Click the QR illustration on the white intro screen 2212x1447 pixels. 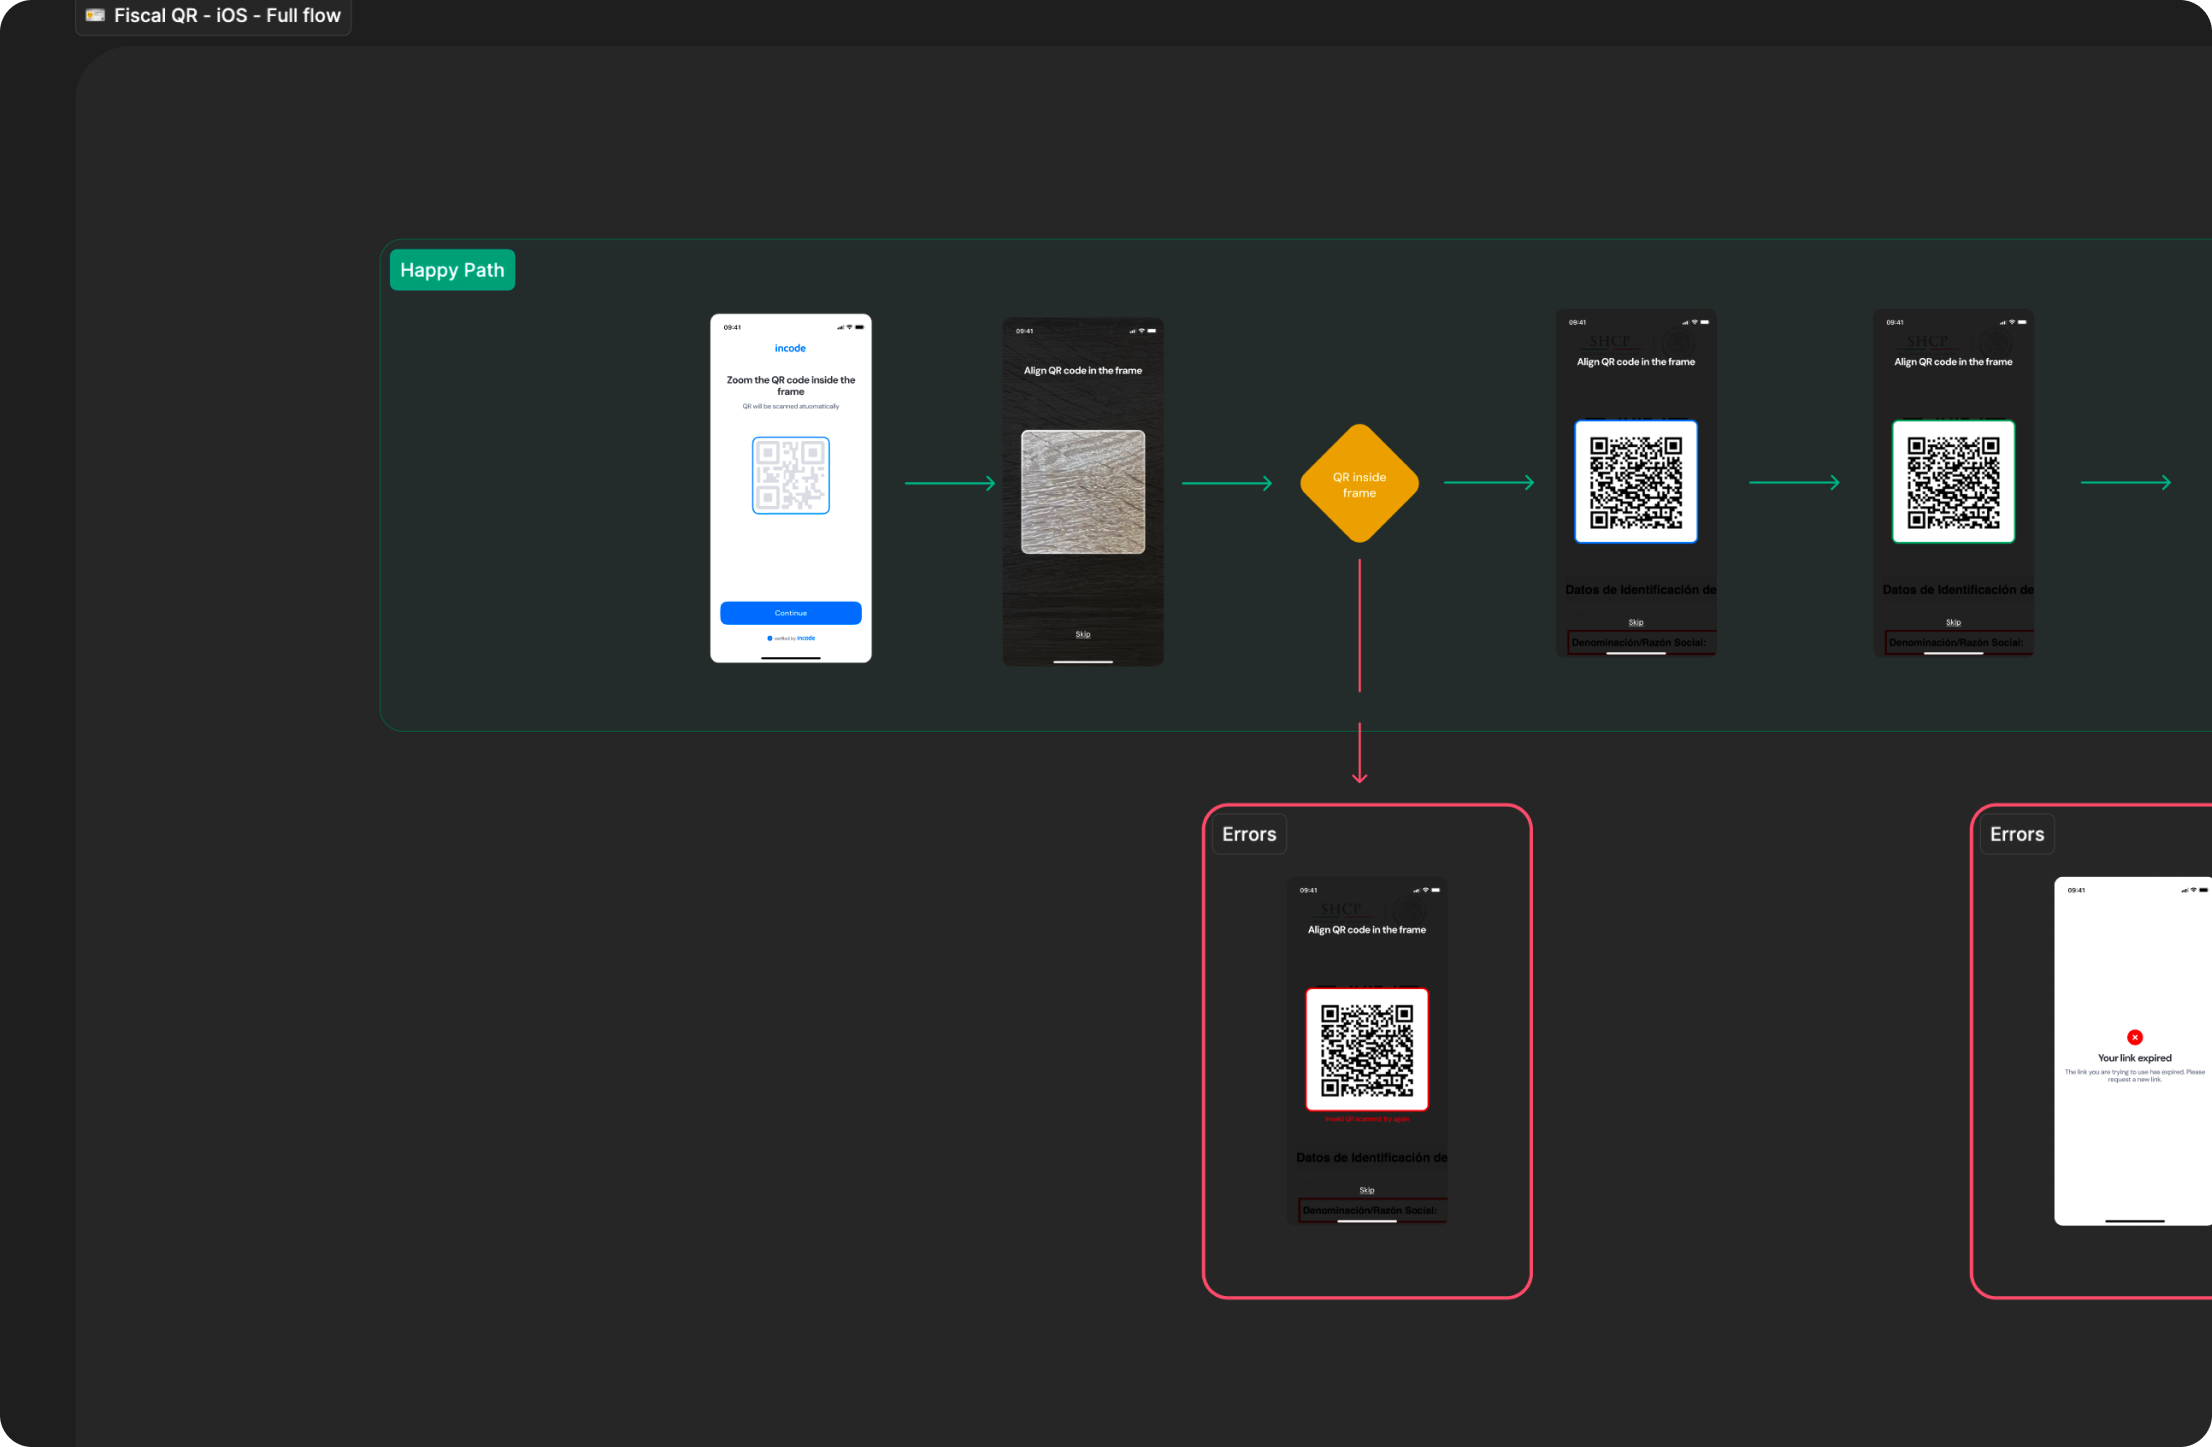(x=791, y=475)
